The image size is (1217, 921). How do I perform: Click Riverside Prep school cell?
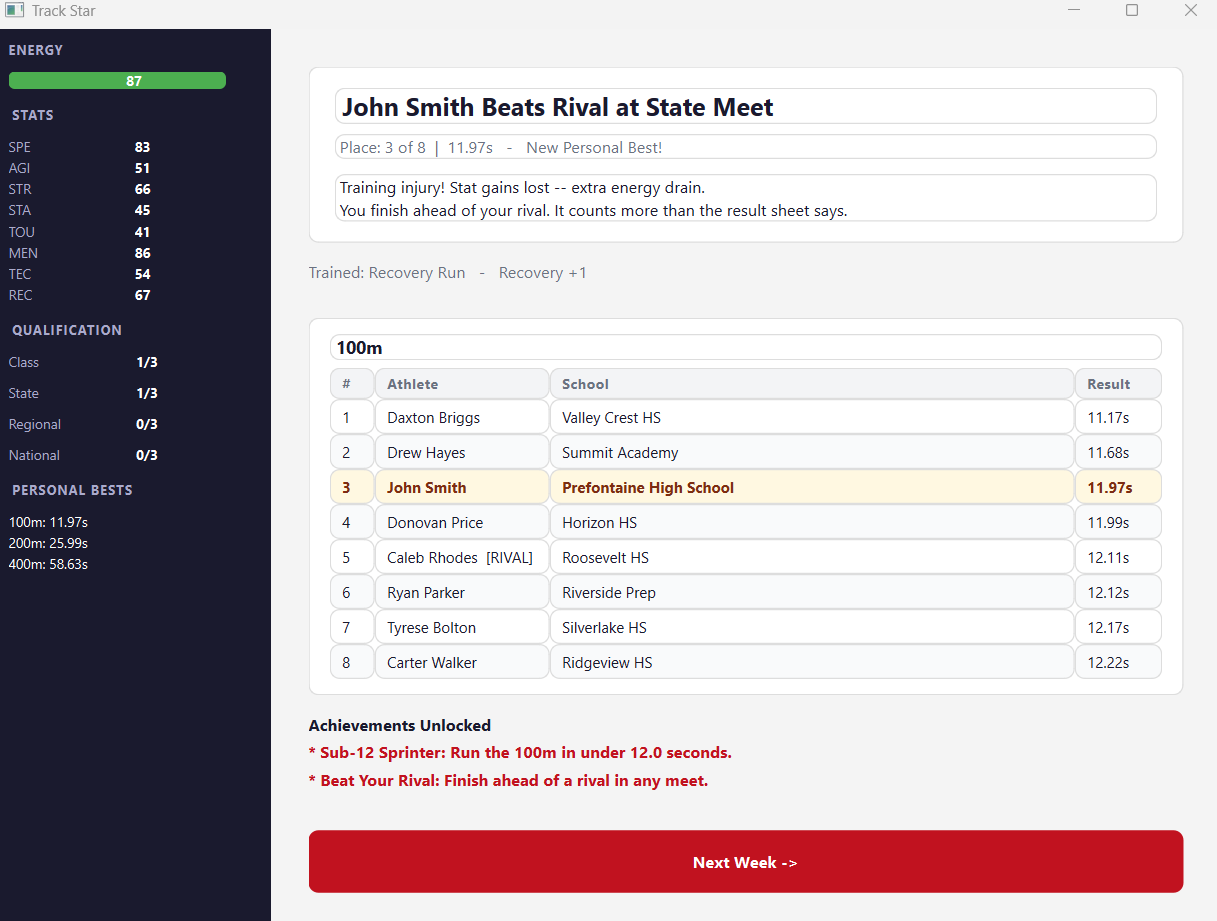click(x=812, y=592)
